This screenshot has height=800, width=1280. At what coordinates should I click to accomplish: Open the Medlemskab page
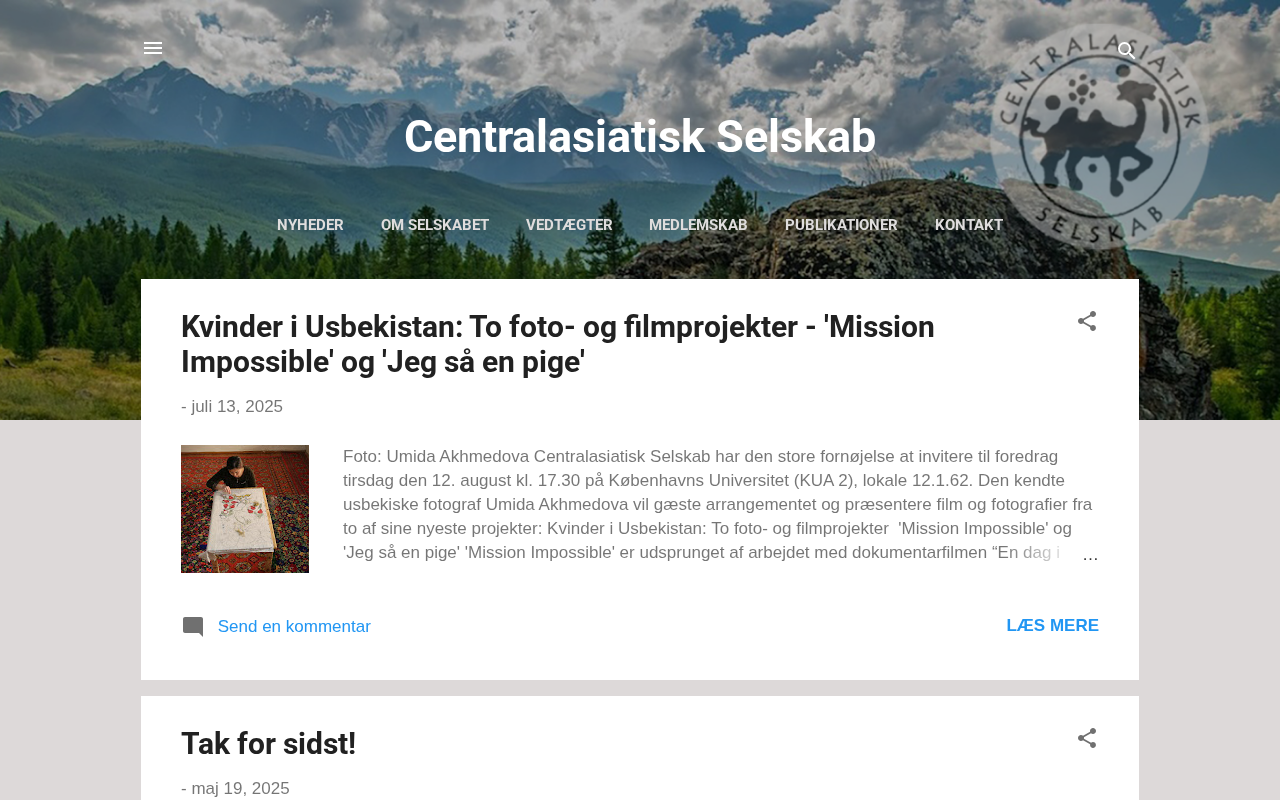[x=698, y=225]
